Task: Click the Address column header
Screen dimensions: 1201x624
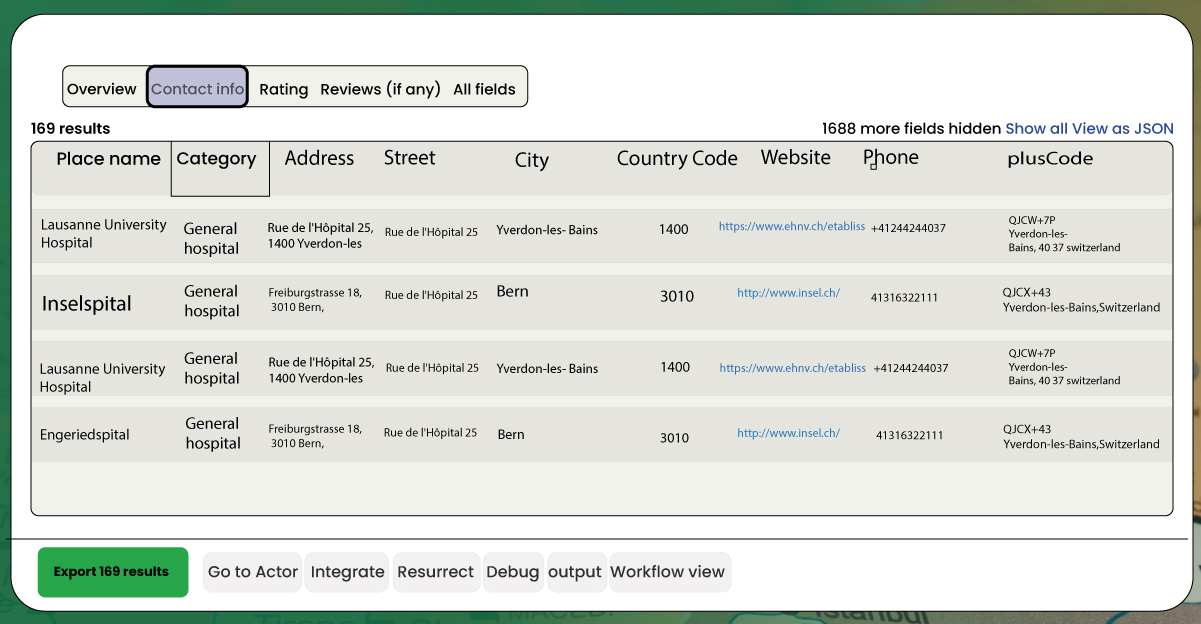Action: tap(319, 158)
